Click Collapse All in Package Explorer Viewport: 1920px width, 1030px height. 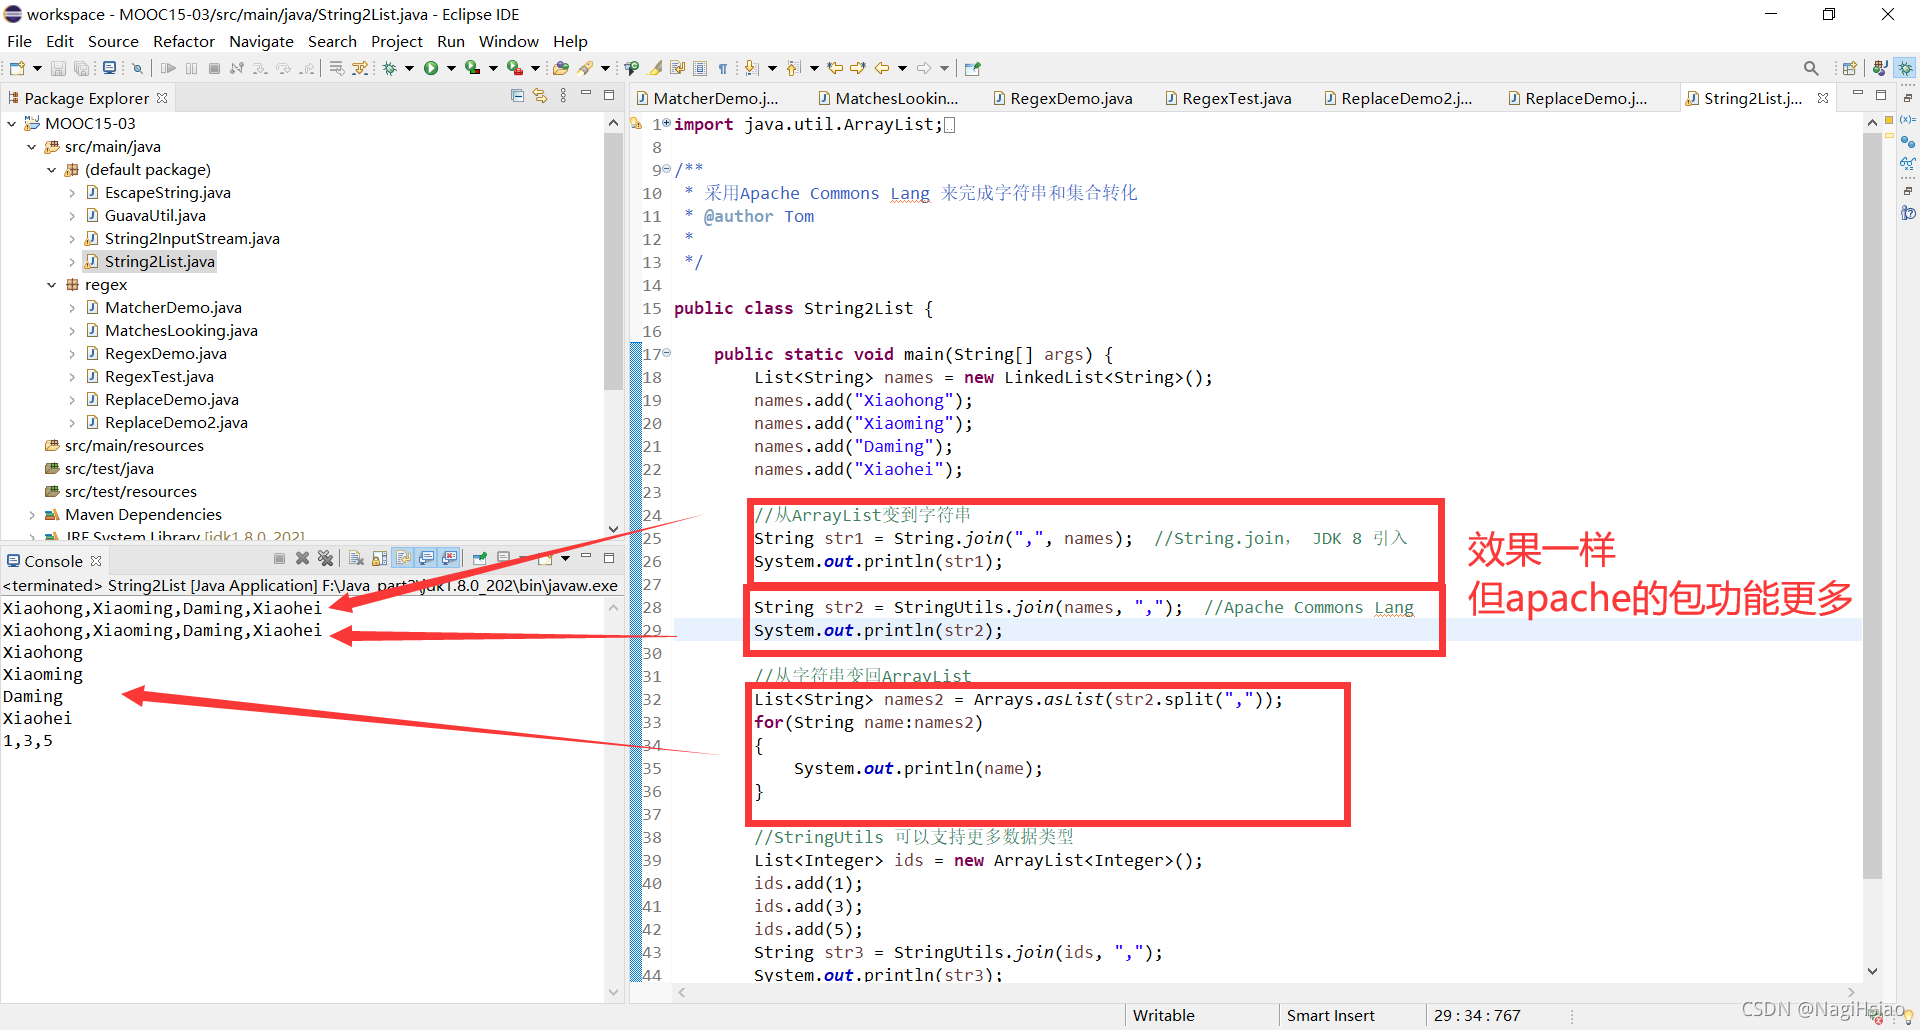point(517,96)
